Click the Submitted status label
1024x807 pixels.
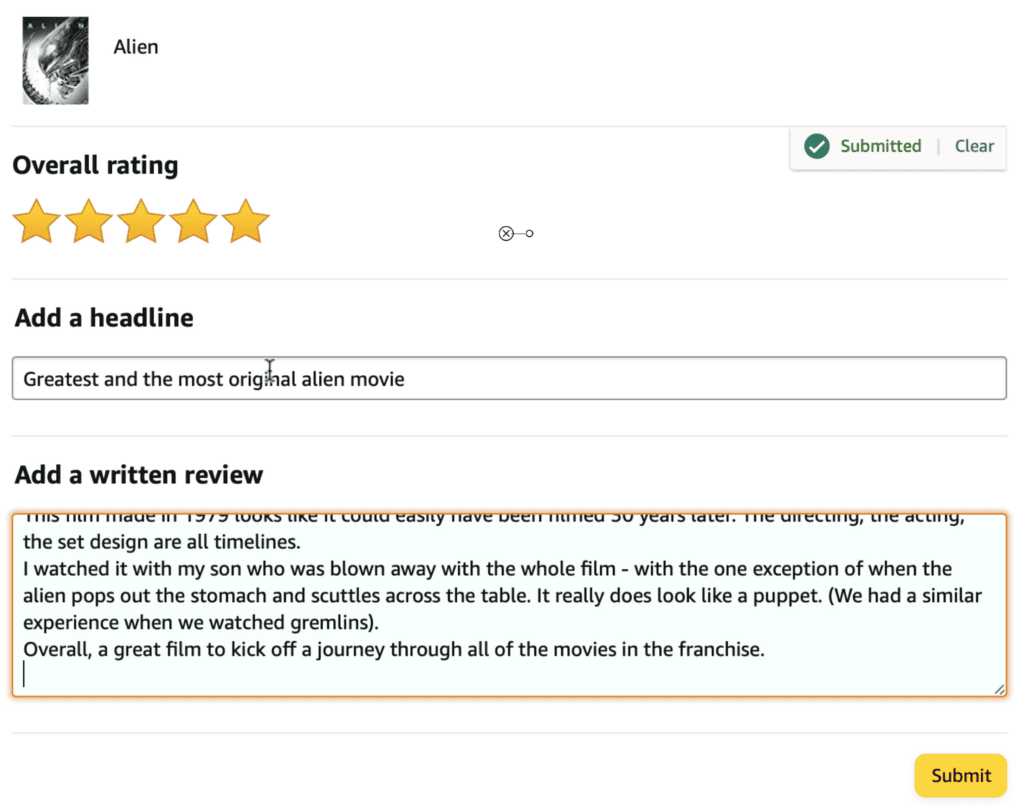pos(880,146)
